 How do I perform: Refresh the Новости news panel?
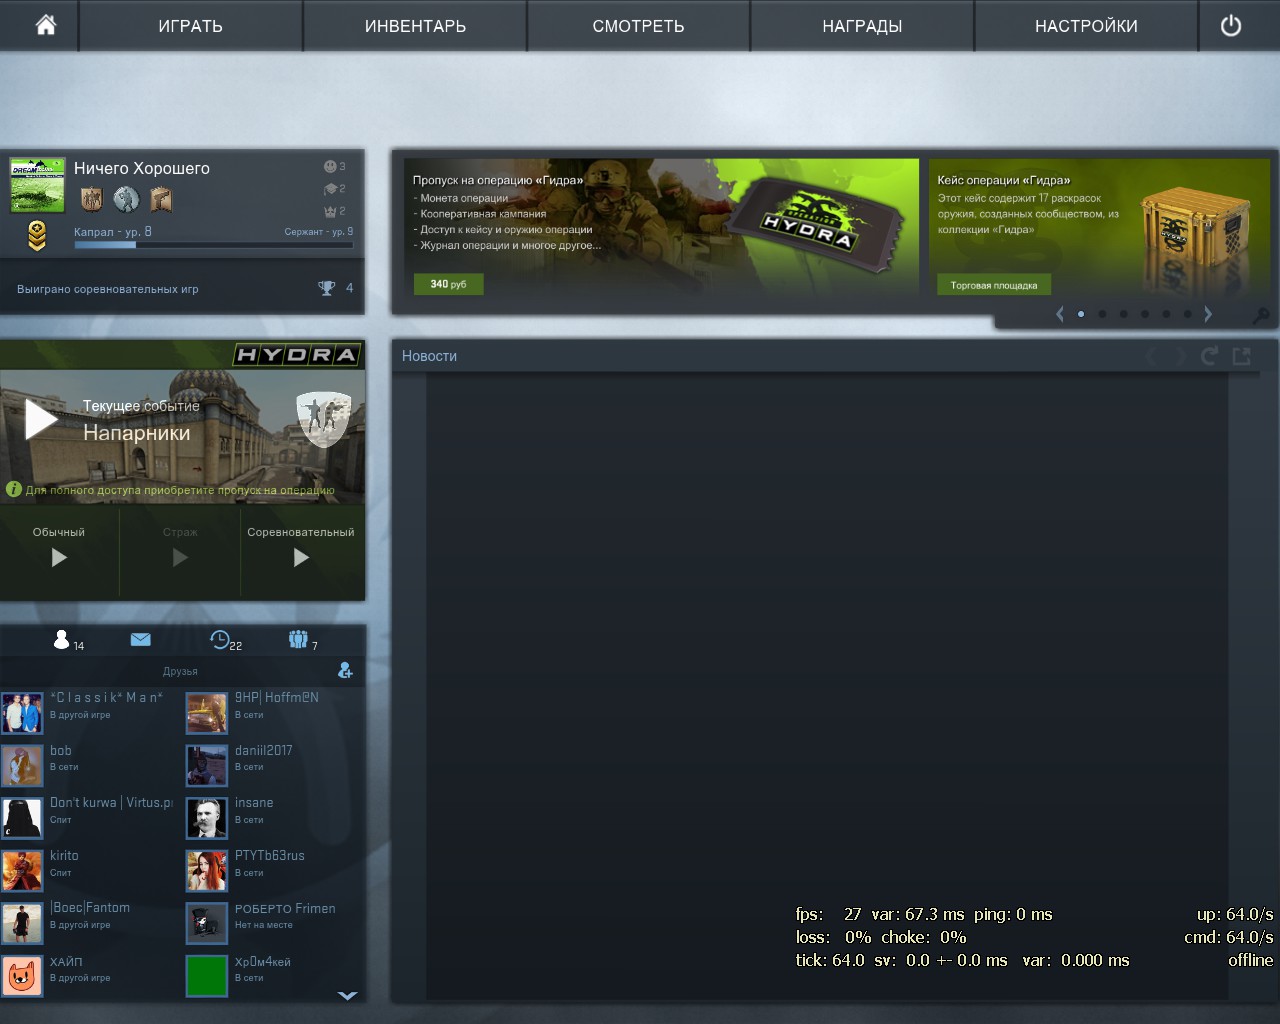point(1209,356)
